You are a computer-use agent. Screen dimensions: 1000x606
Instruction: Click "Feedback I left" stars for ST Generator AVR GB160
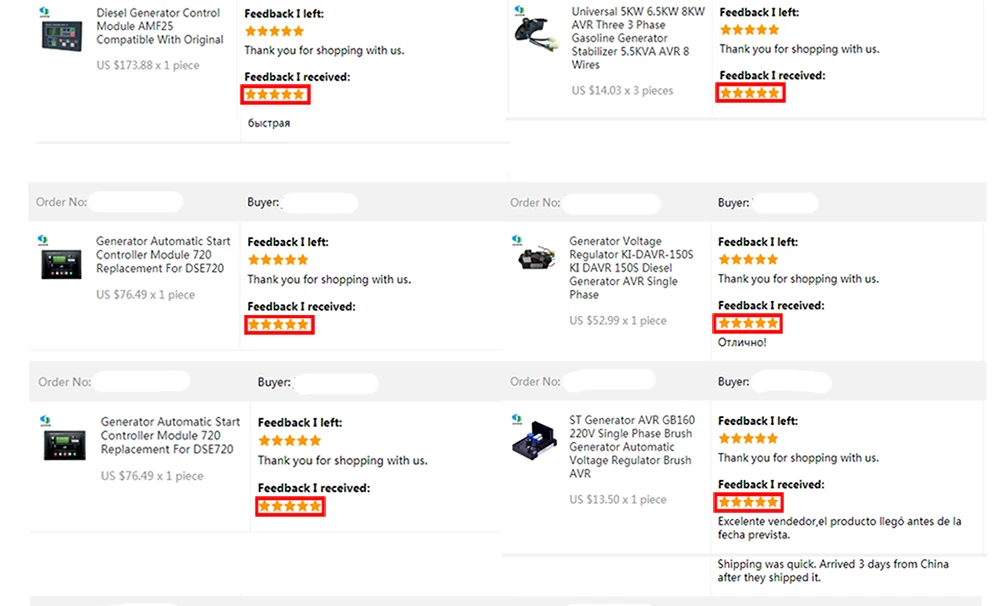point(747,439)
